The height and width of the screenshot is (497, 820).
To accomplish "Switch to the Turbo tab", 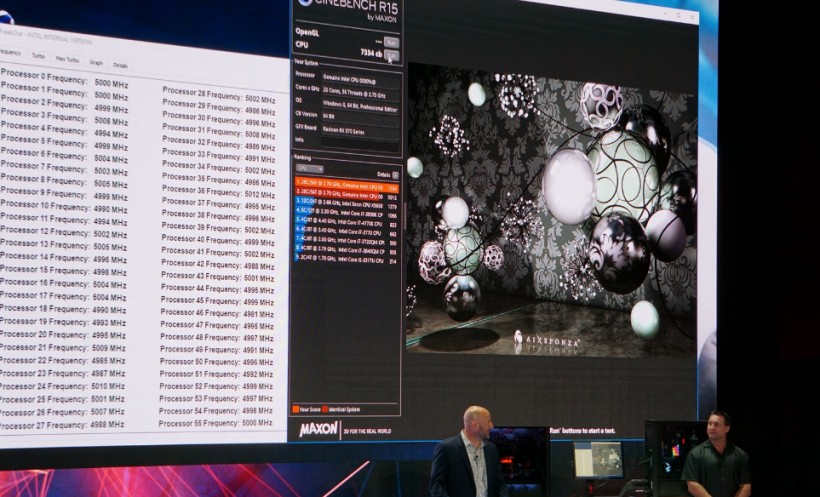I will [x=38, y=55].
